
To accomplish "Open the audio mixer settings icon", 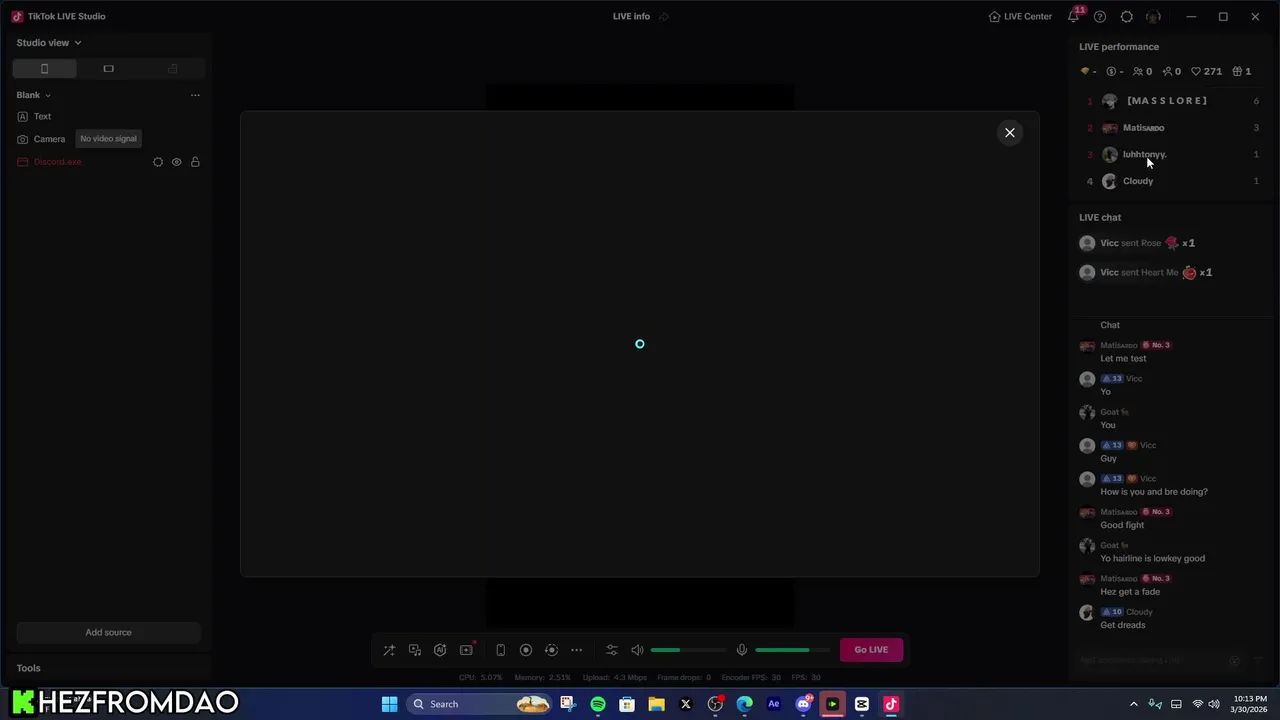I will click(x=612, y=650).
